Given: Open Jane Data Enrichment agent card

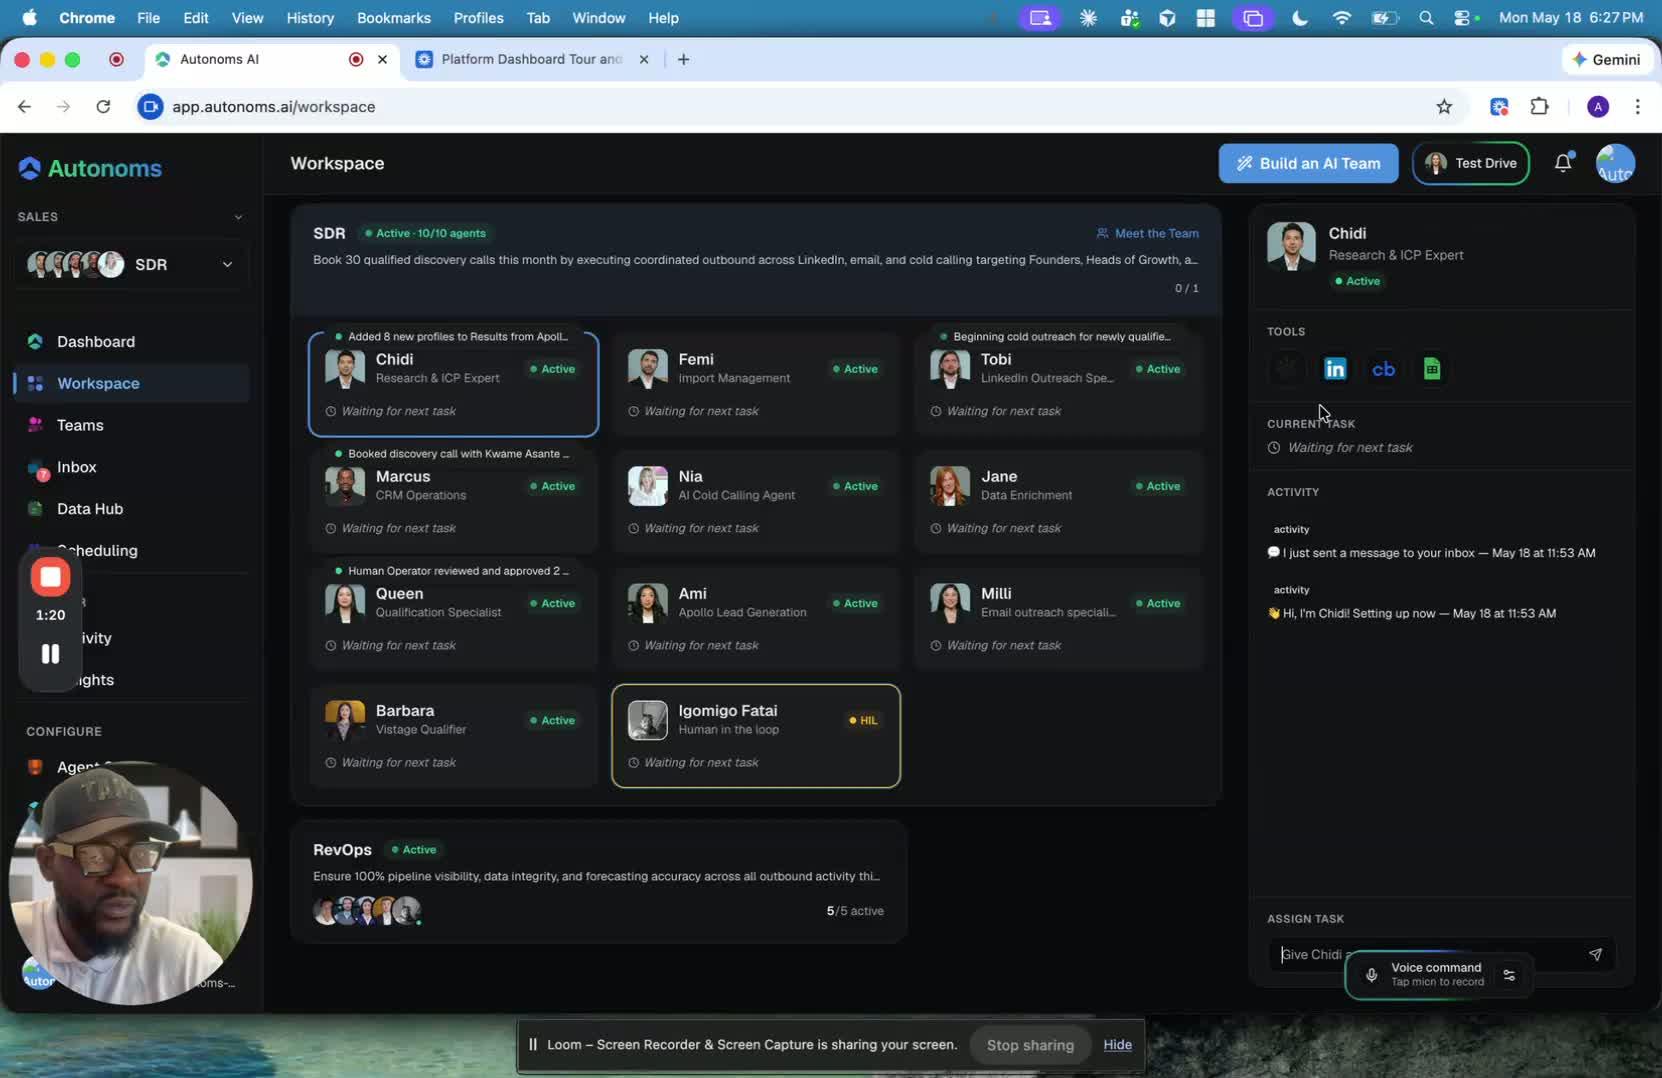Looking at the screenshot, I should [x=1058, y=502].
